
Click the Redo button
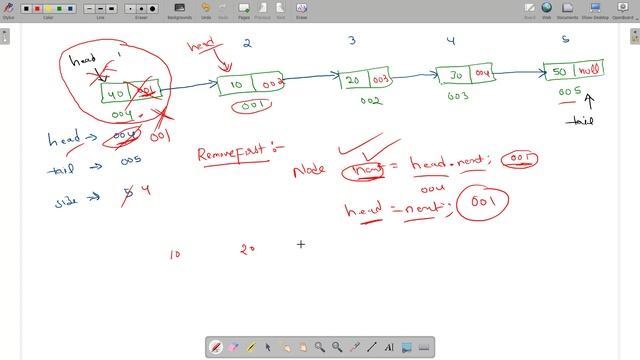pyautogui.click(x=223, y=10)
